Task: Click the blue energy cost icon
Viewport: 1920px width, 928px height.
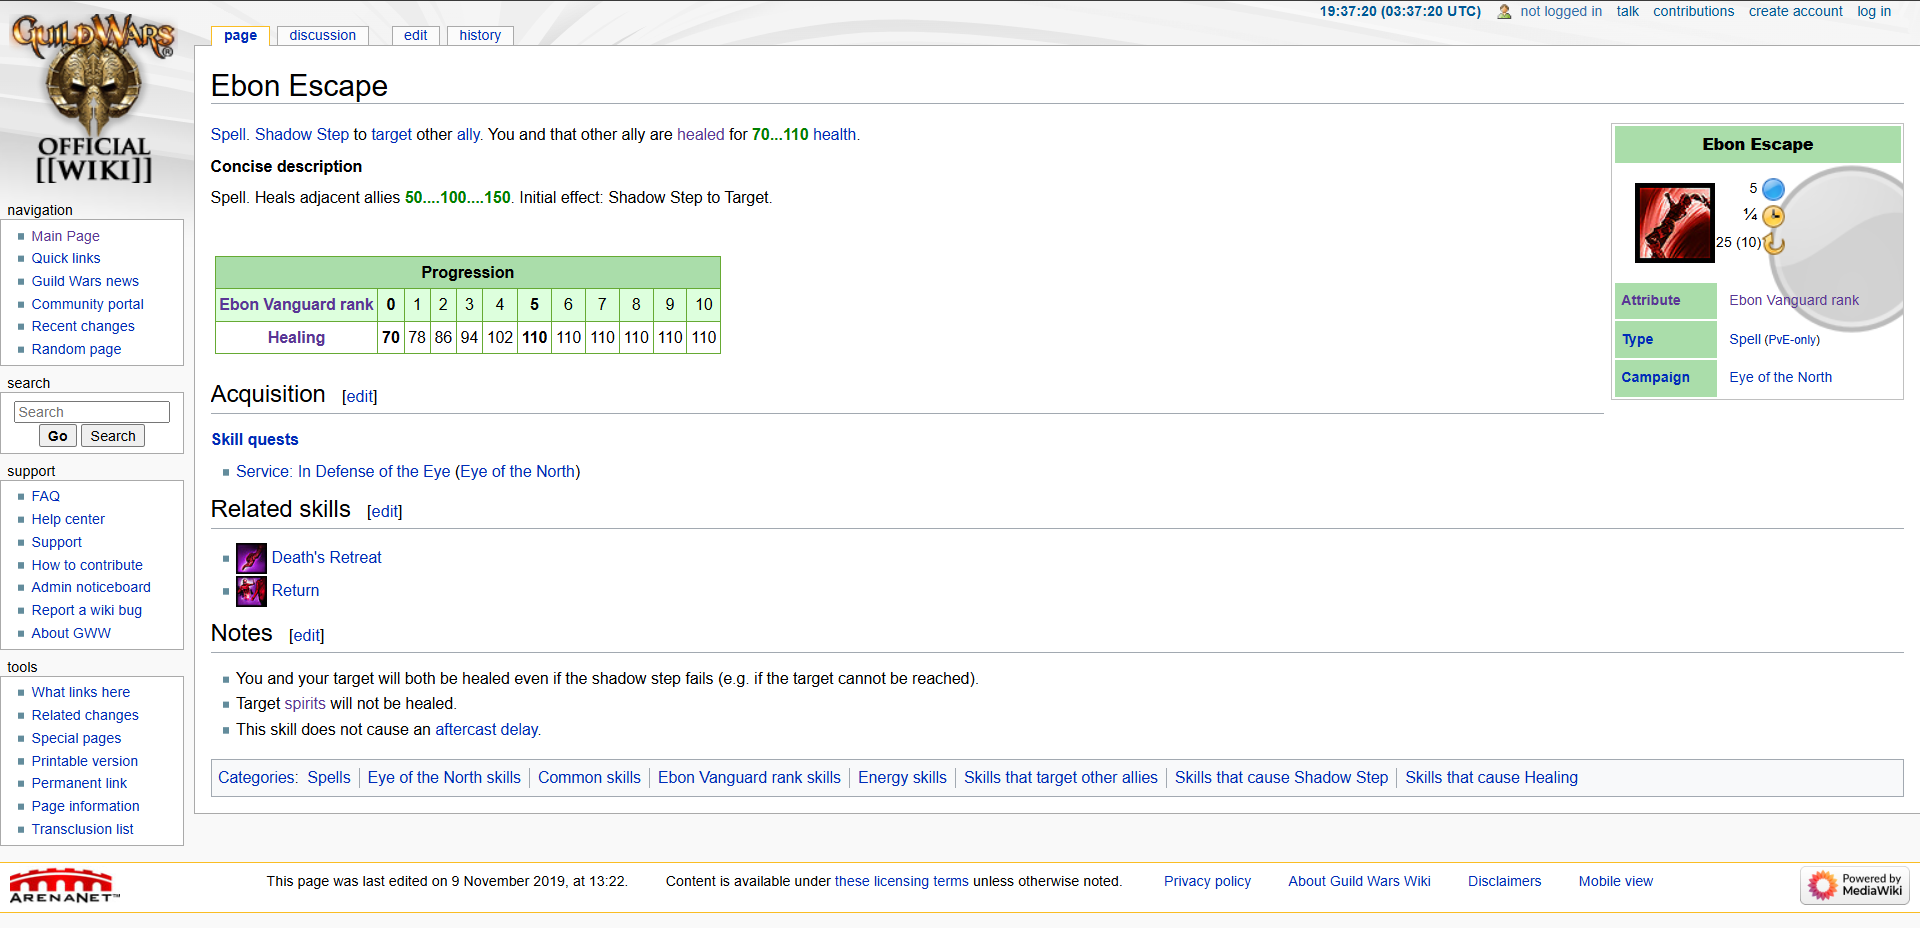Action: point(1773,189)
